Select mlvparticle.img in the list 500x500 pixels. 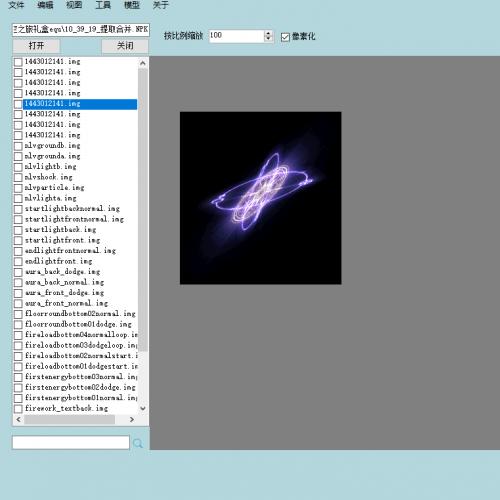55,188
